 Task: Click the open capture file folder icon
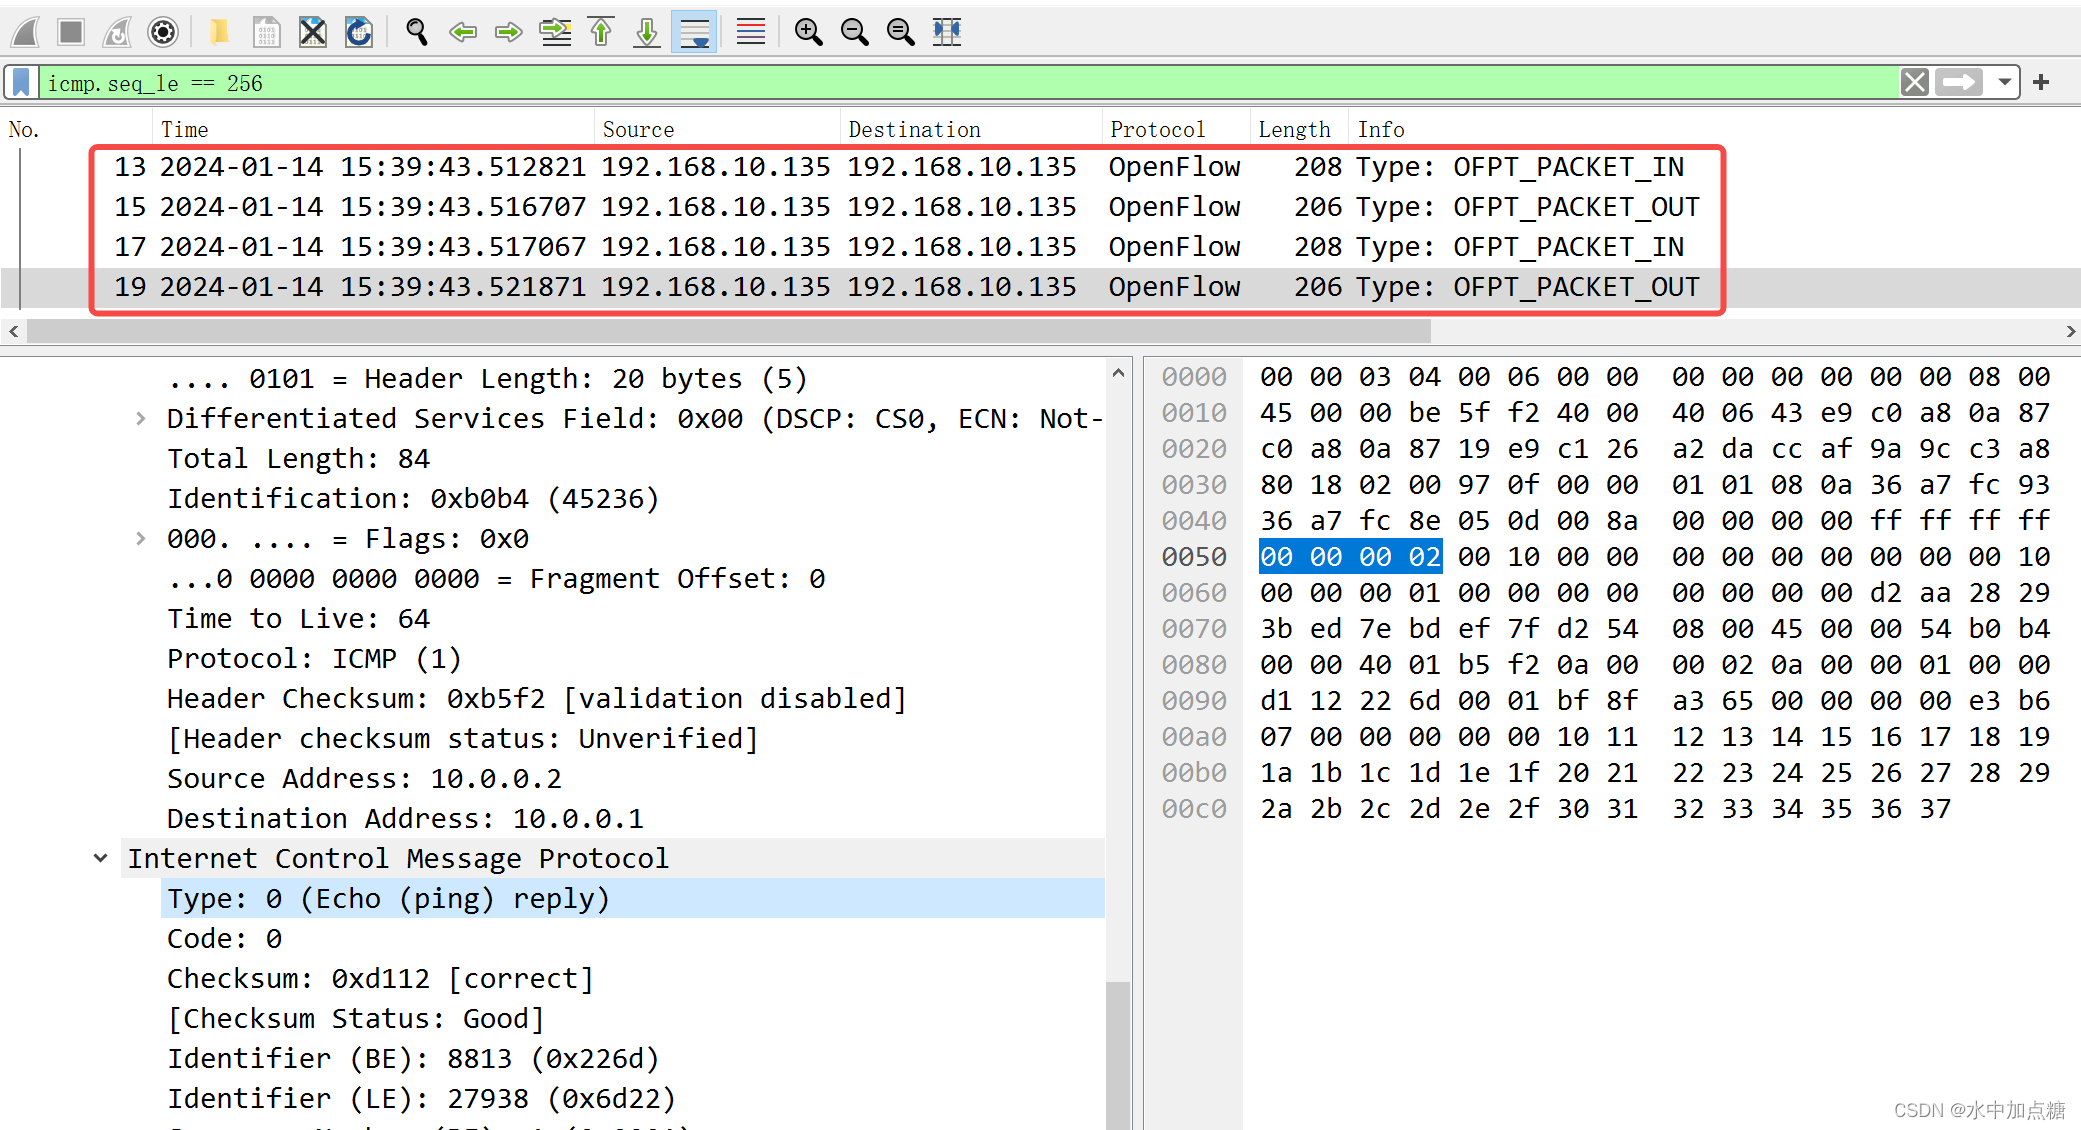click(218, 32)
